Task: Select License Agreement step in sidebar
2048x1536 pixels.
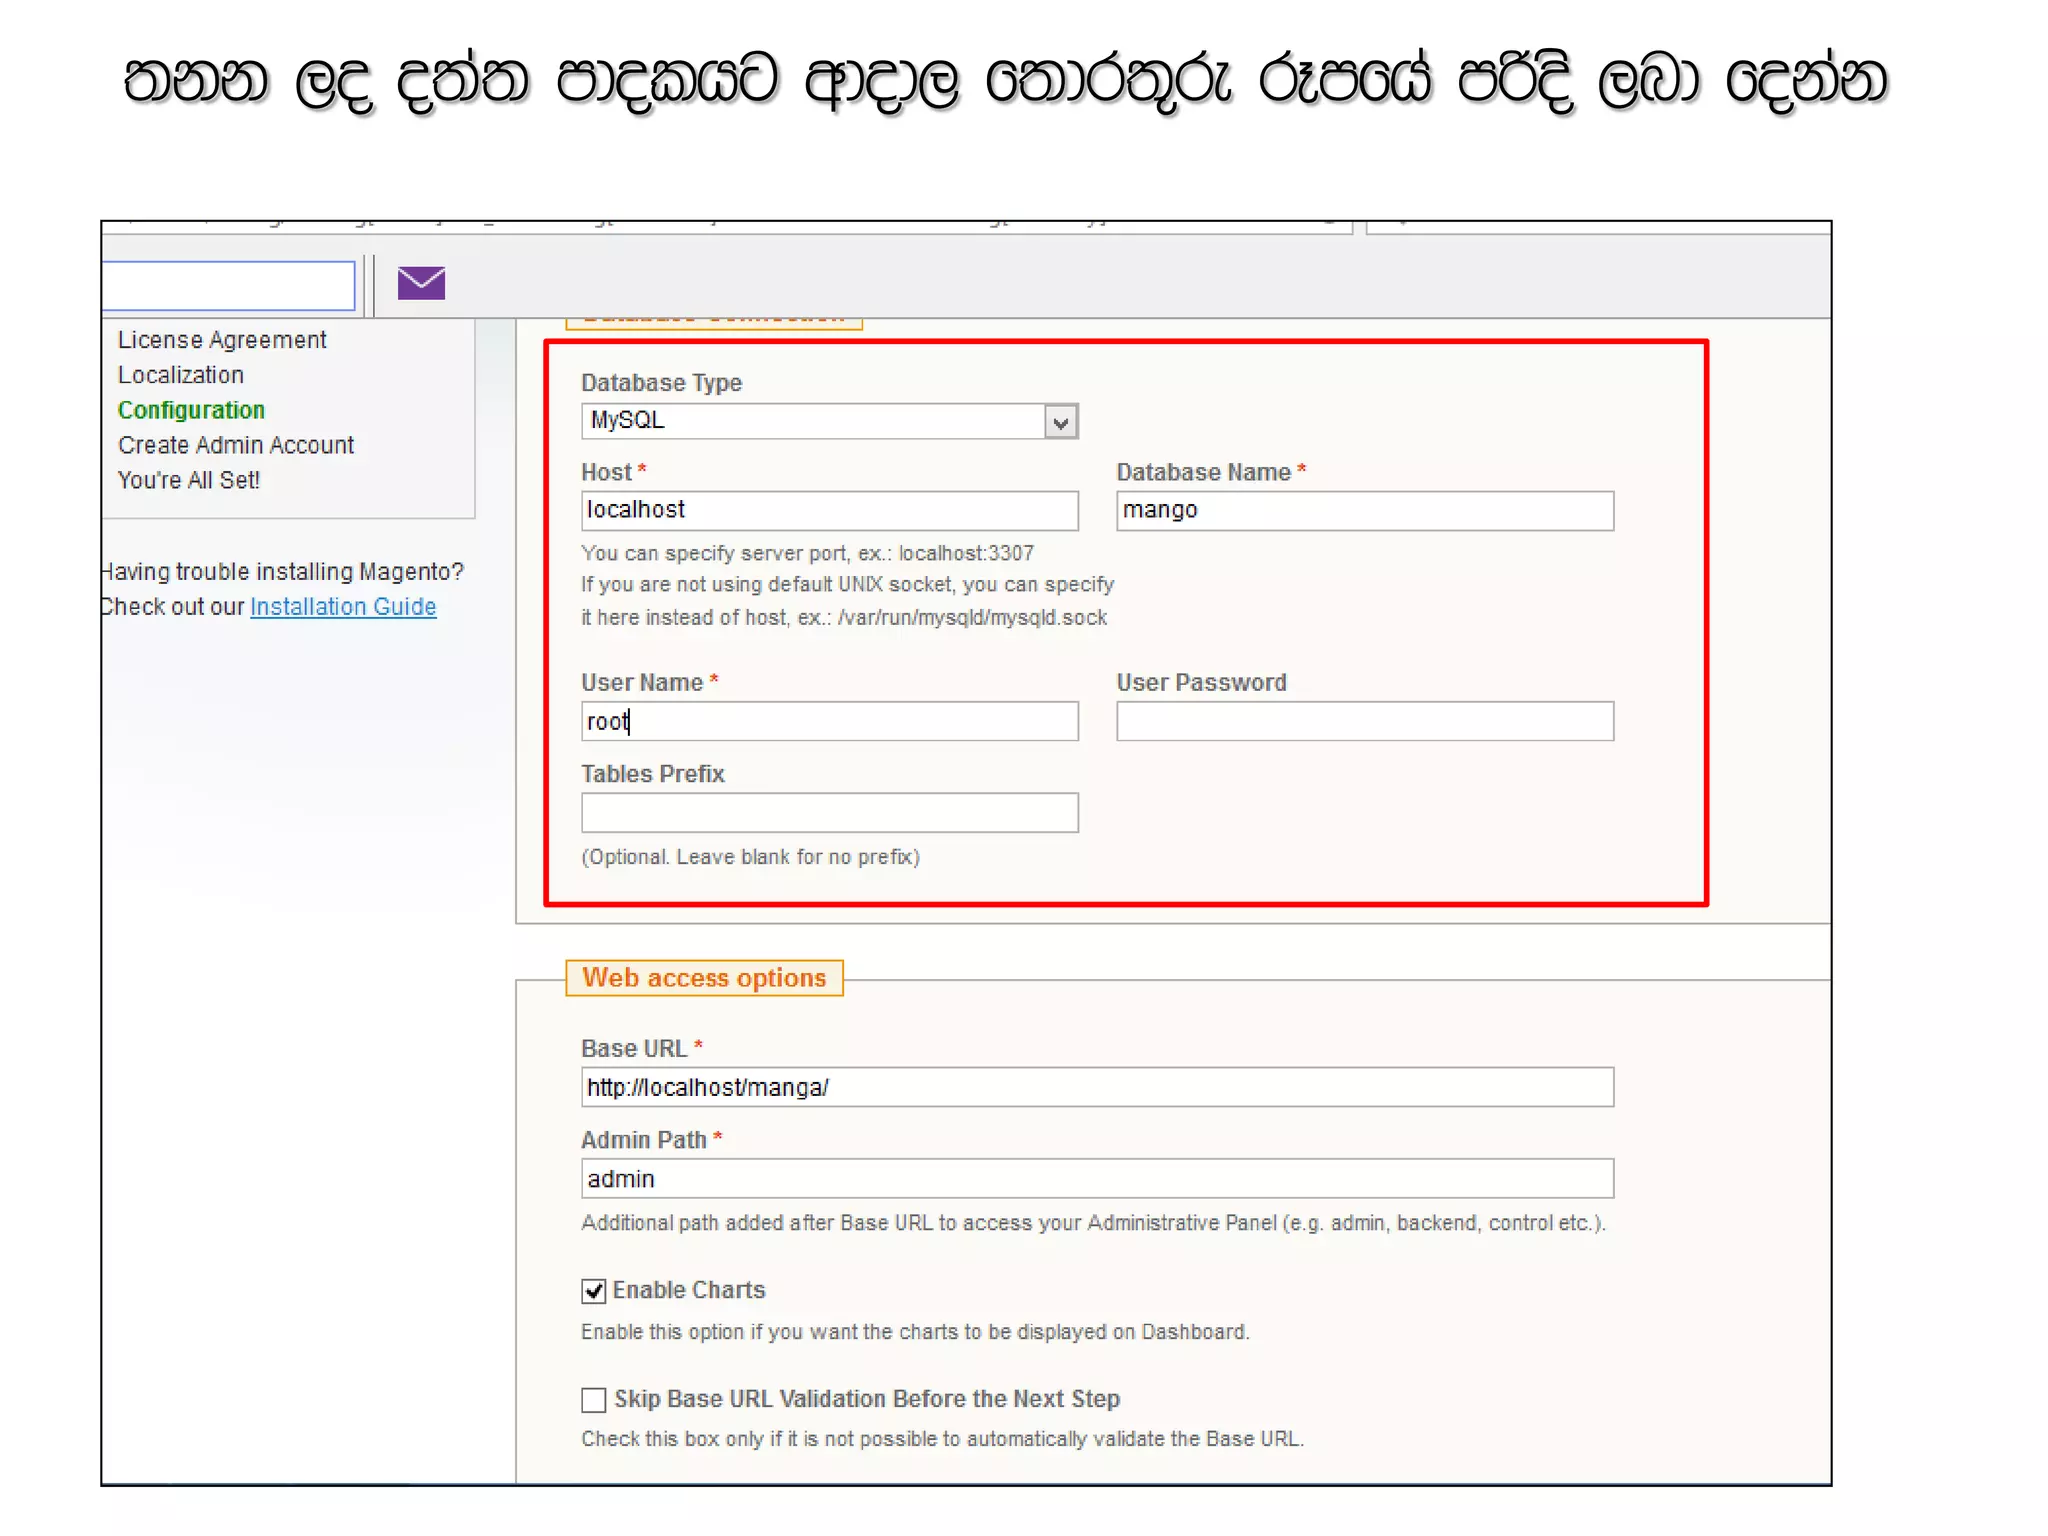Action: [x=222, y=340]
